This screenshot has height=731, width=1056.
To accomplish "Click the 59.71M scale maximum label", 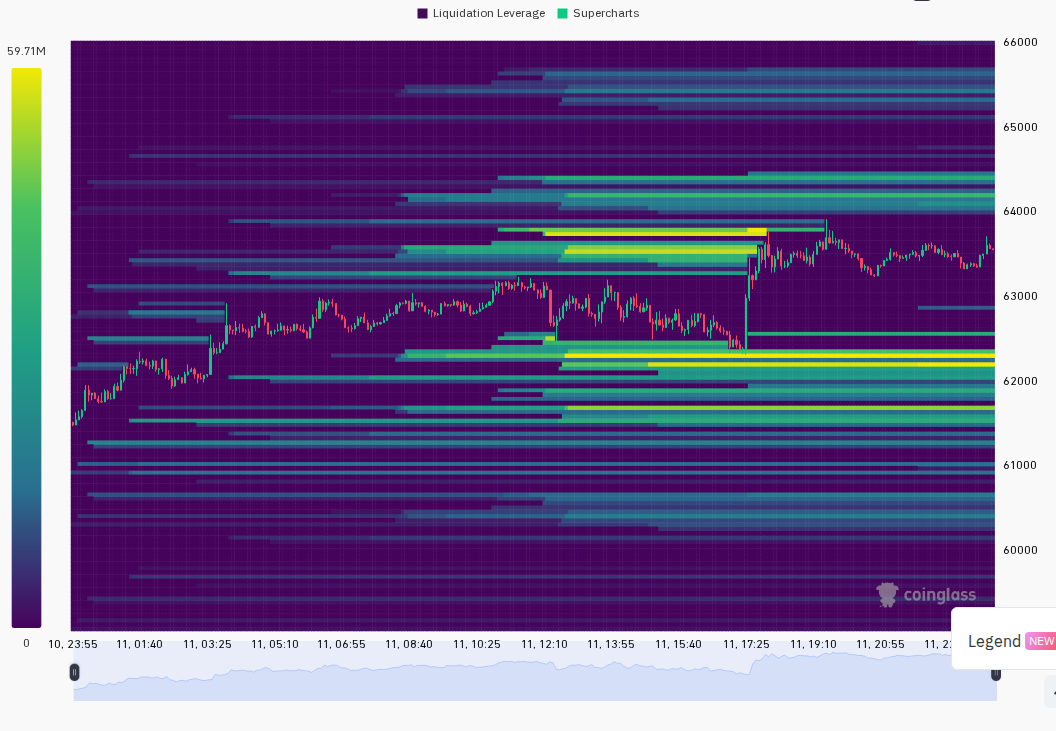I will (x=26, y=51).
